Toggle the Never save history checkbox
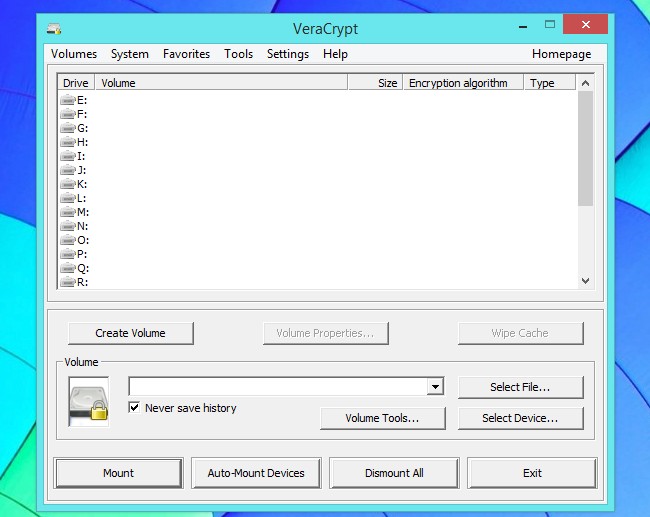Viewport: 650px width, 517px height. pyautogui.click(x=134, y=408)
